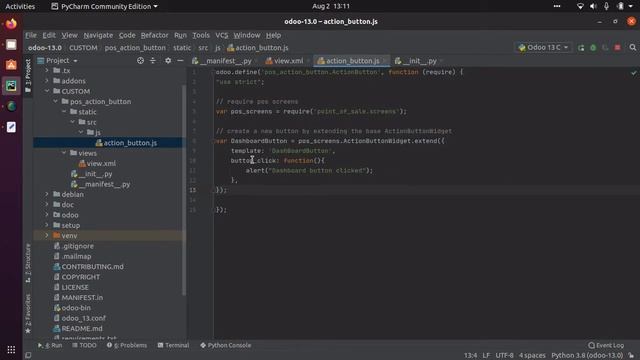Image resolution: width=640 pixels, height=360 pixels.
Task: Click the Project panel vertical scrollbar
Action: [x=184, y=190]
